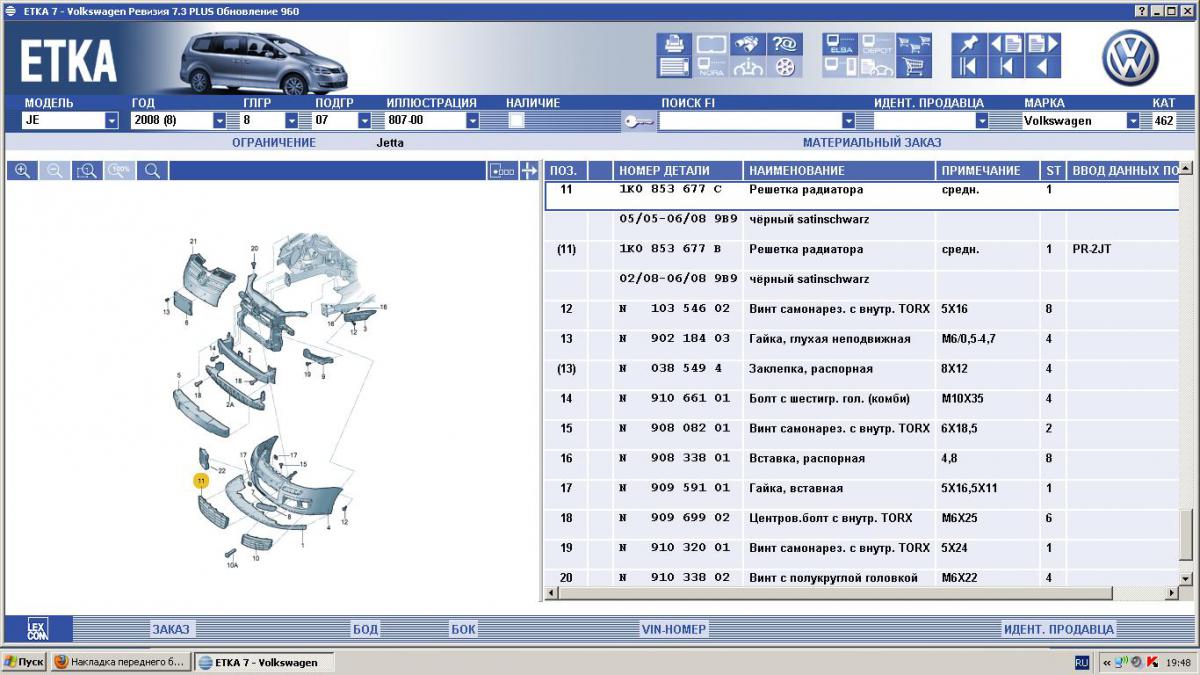
Task: Click the film reel icon
Action: (x=785, y=67)
